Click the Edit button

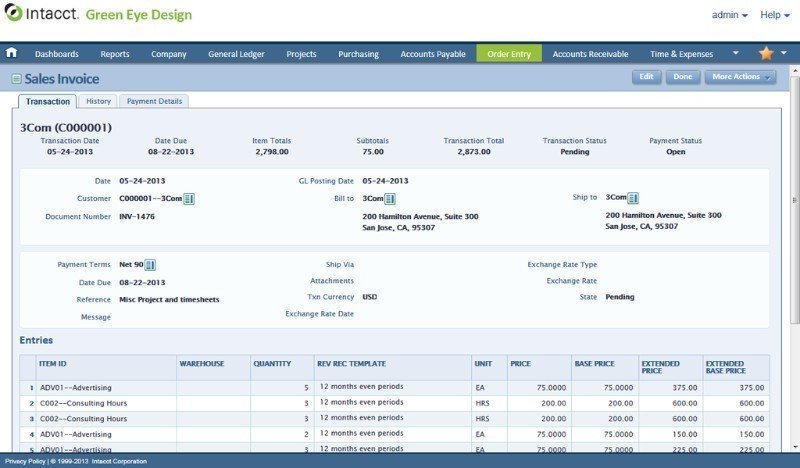pos(646,77)
